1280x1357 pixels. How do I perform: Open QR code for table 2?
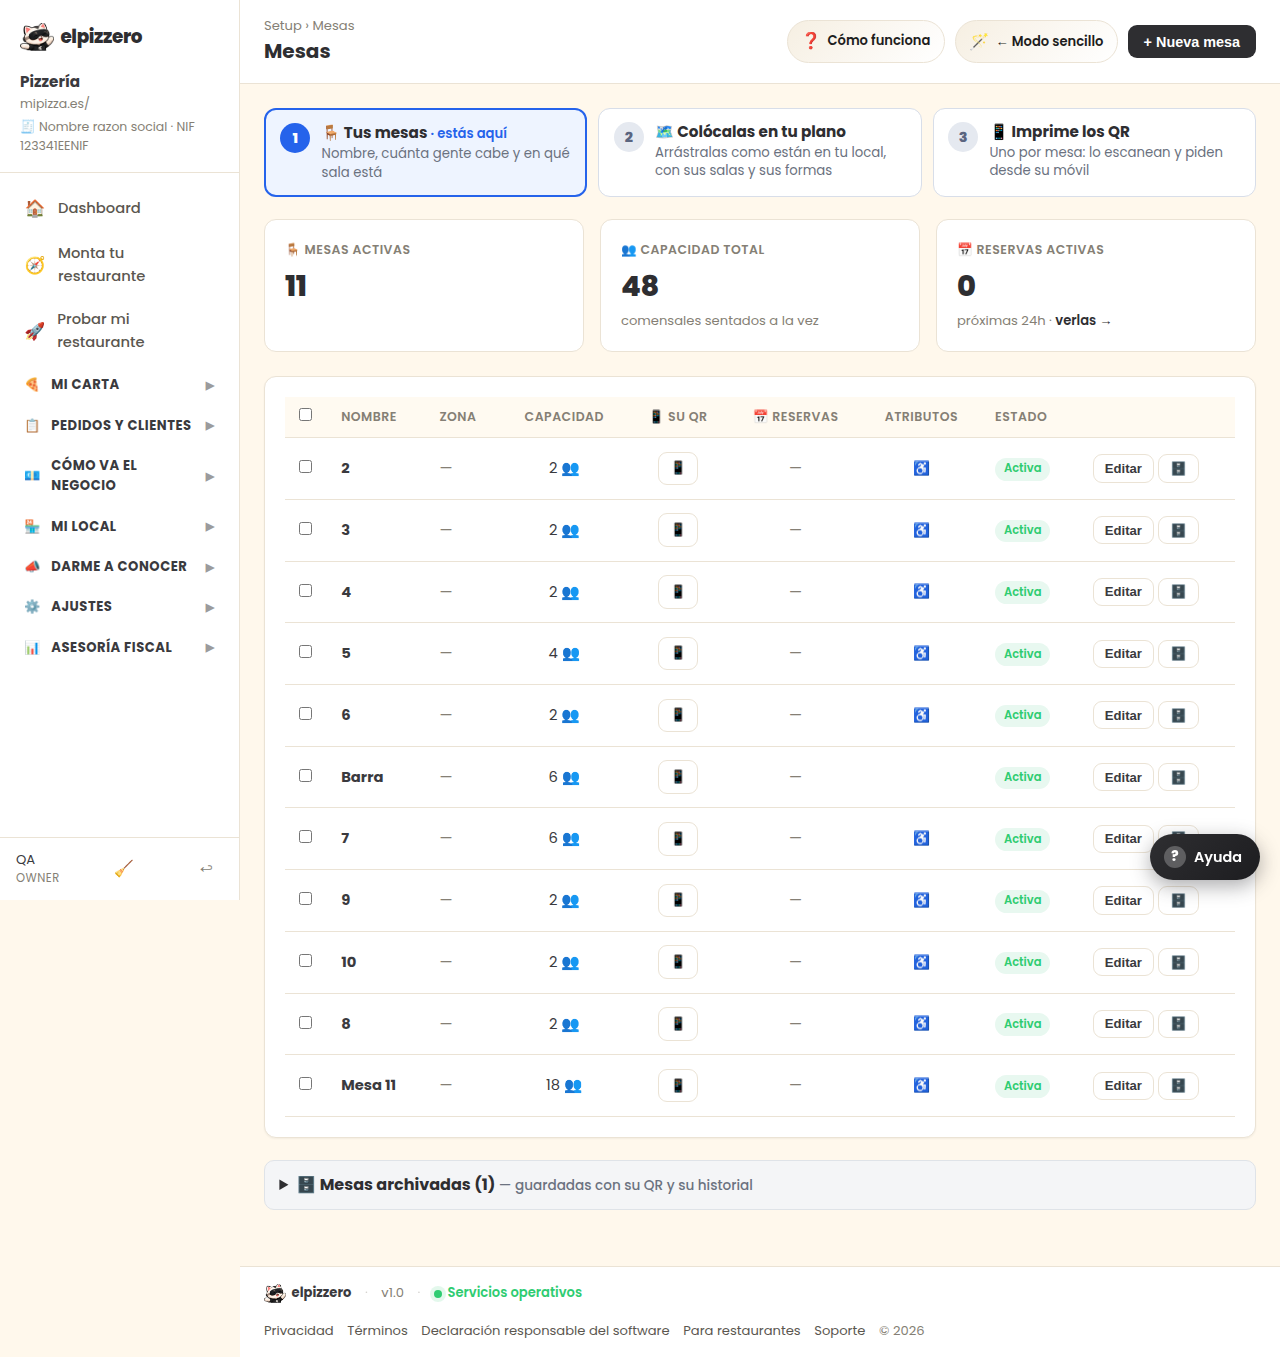(677, 468)
